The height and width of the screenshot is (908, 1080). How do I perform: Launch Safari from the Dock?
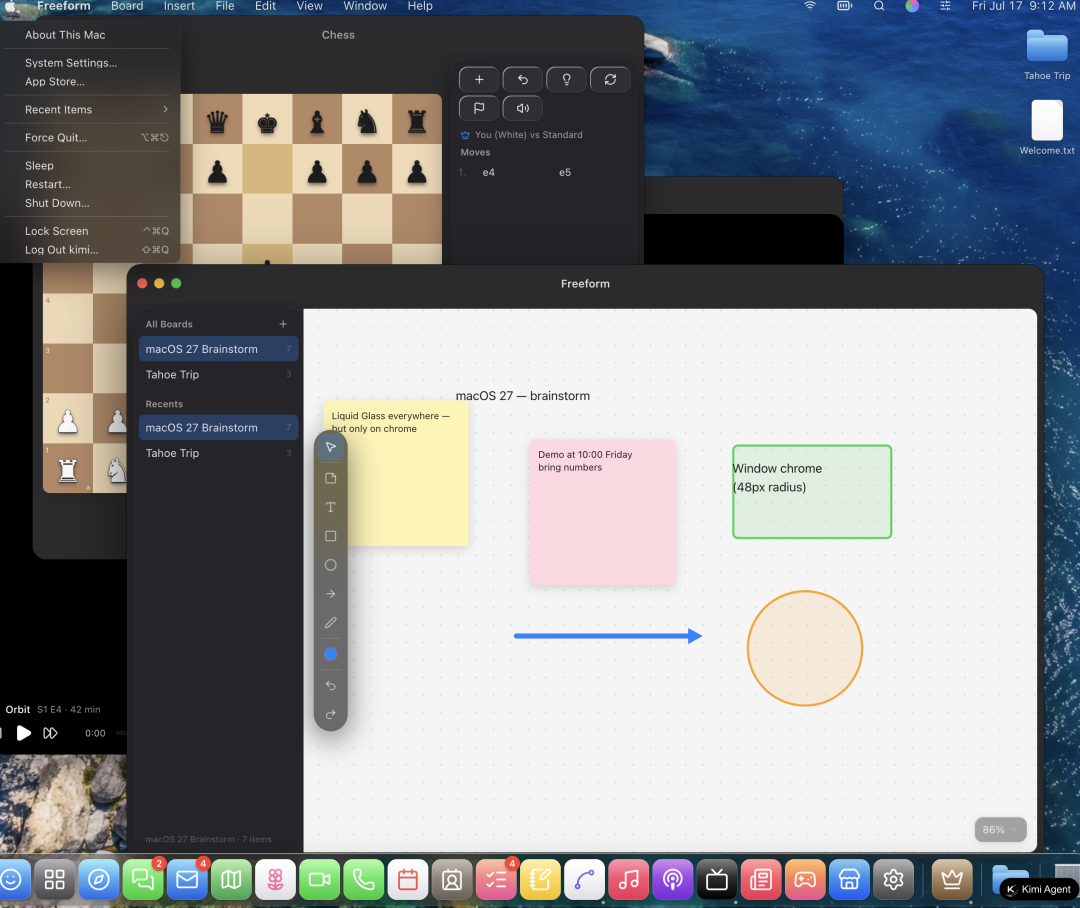coord(98,880)
